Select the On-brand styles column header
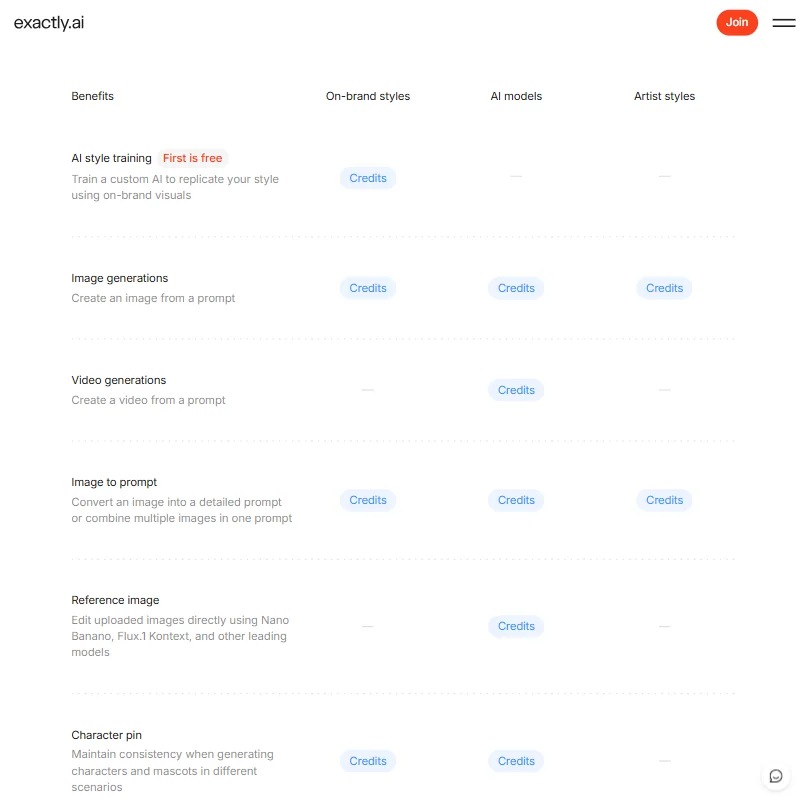810x810 pixels. (368, 96)
